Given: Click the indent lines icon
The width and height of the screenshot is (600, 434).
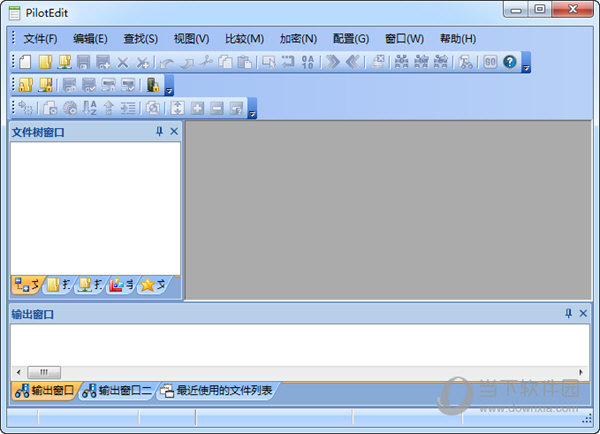Looking at the screenshot, I should click(128, 108).
